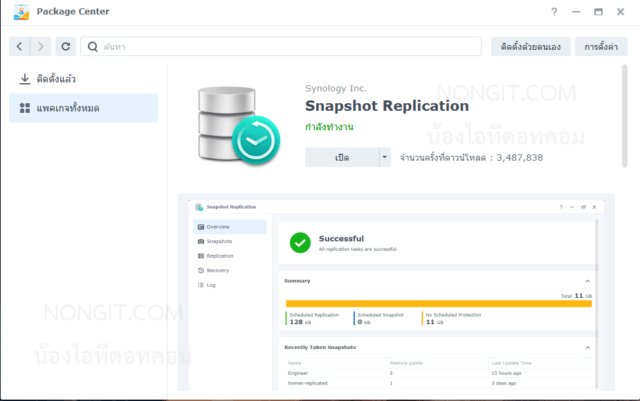Select แพคเกจทั้งหมด all packages
Viewport: 640px width, 401px height.
tap(84, 108)
